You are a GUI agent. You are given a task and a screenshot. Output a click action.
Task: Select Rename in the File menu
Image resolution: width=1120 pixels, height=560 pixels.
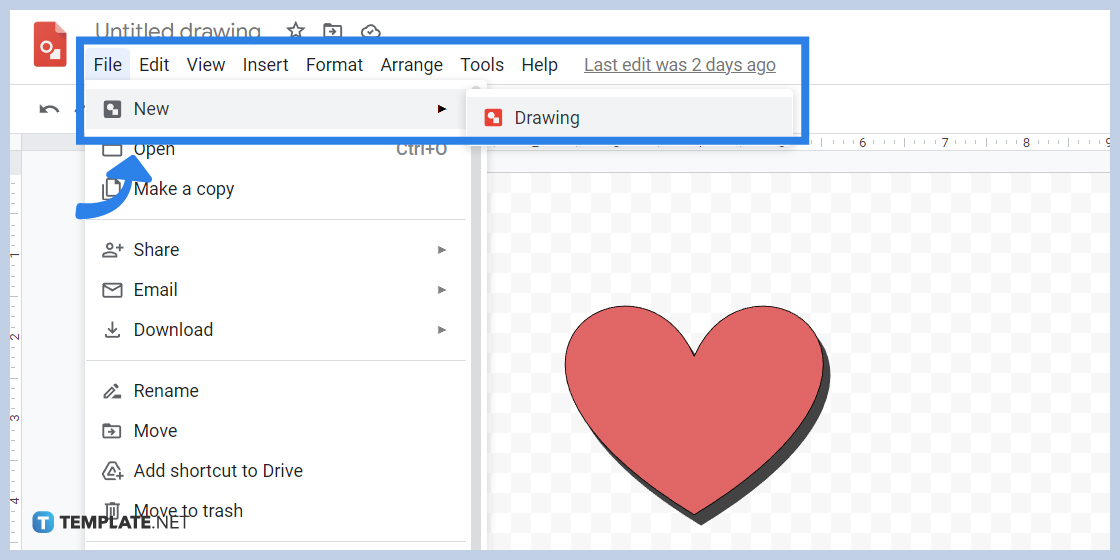(276, 391)
